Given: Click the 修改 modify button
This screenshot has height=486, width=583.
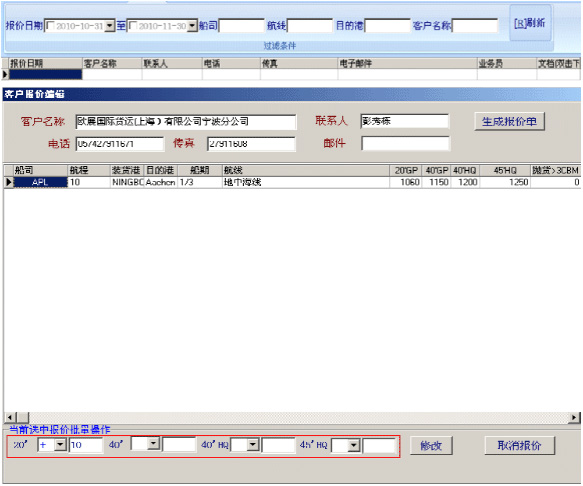Looking at the screenshot, I should pyautogui.click(x=431, y=445).
